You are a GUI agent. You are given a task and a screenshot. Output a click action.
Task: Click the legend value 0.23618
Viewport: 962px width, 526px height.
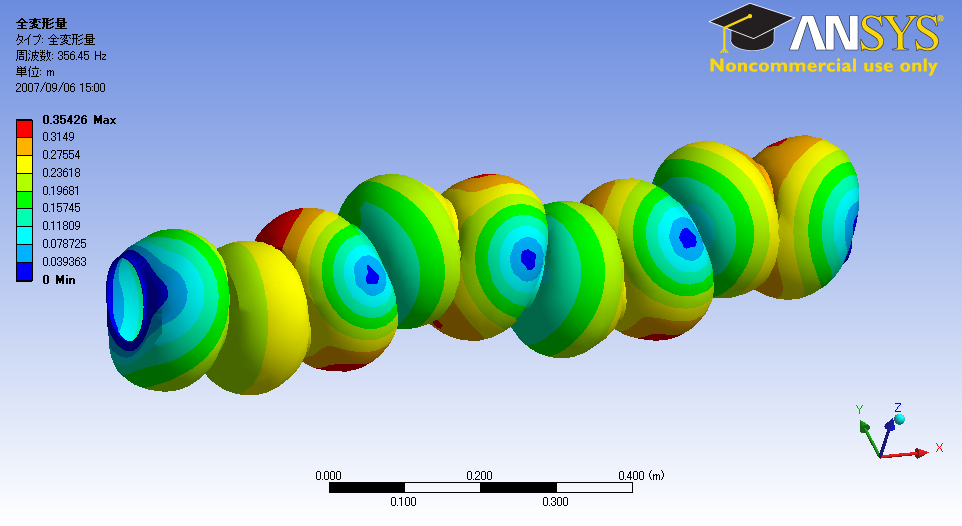coord(61,172)
